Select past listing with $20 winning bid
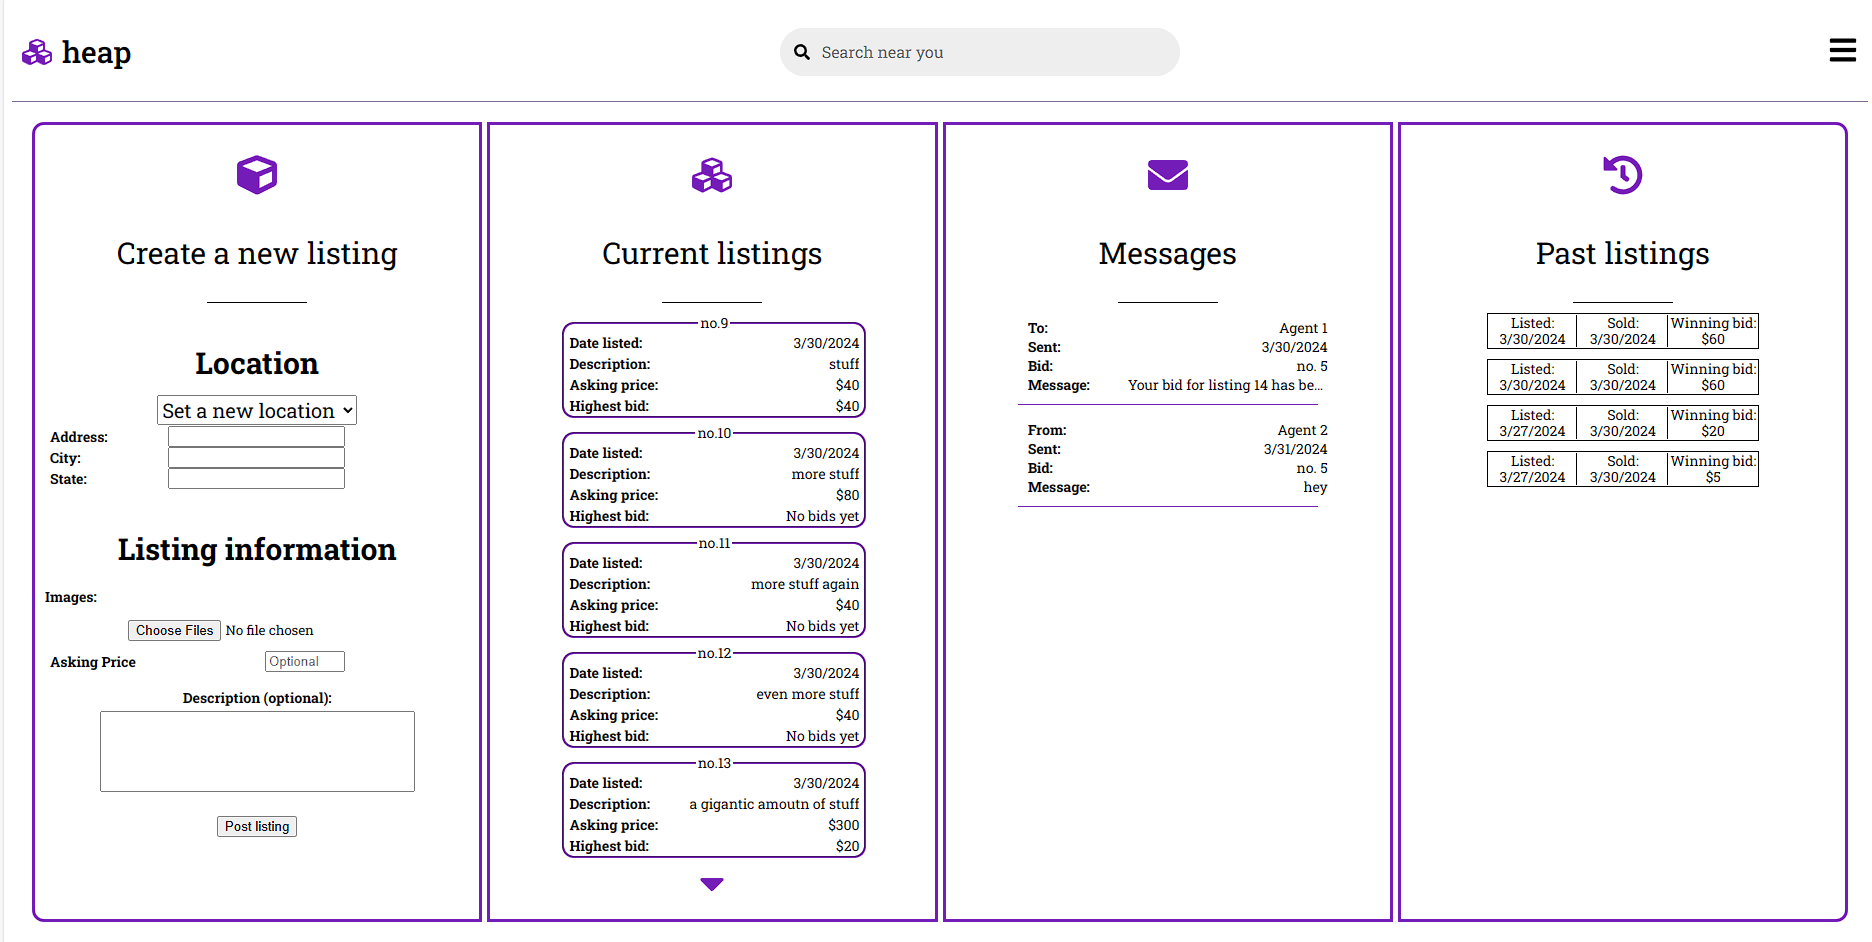 coord(1622,423)
